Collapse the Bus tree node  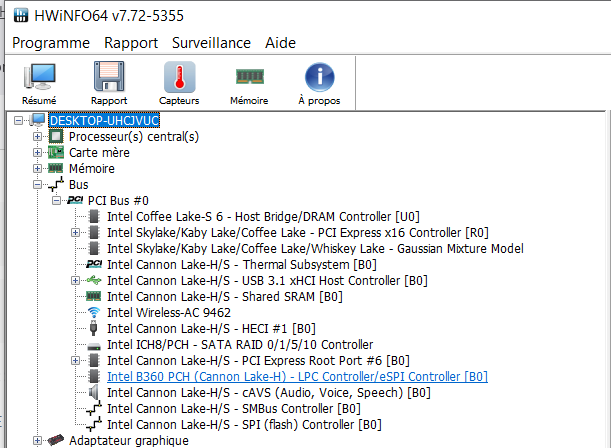click(x=38, y=185)
